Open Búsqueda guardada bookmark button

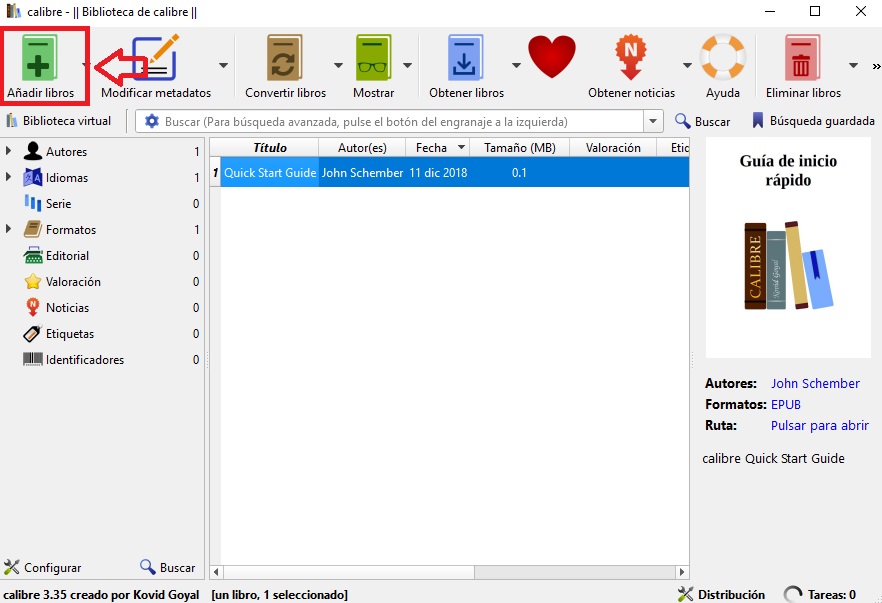point(813,121)
